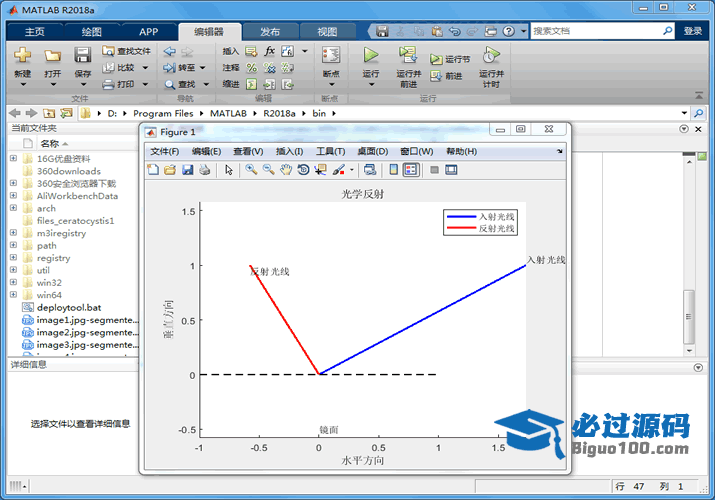
Task: Toggle the Data Cursor tool
Action: pyautogui.click(x=320, y=170)
